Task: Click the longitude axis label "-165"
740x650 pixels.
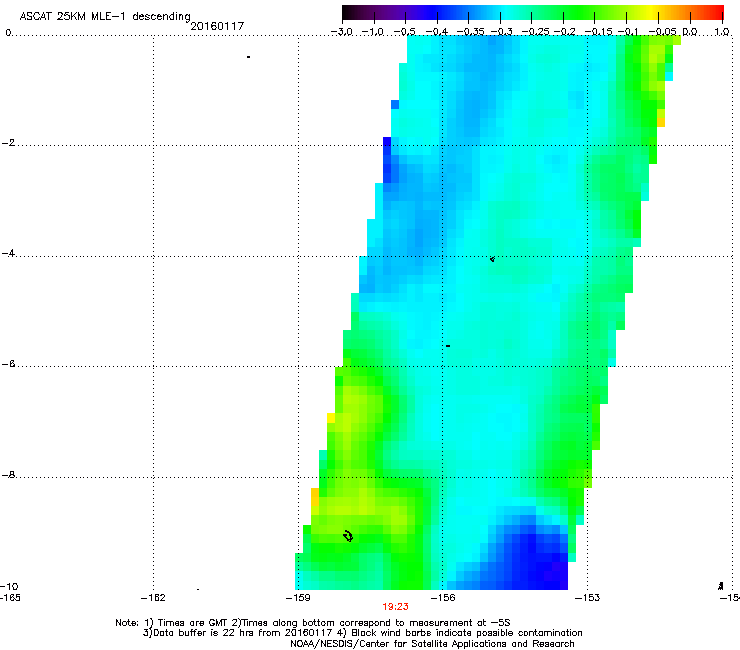Action: click(x=10, y=598)
